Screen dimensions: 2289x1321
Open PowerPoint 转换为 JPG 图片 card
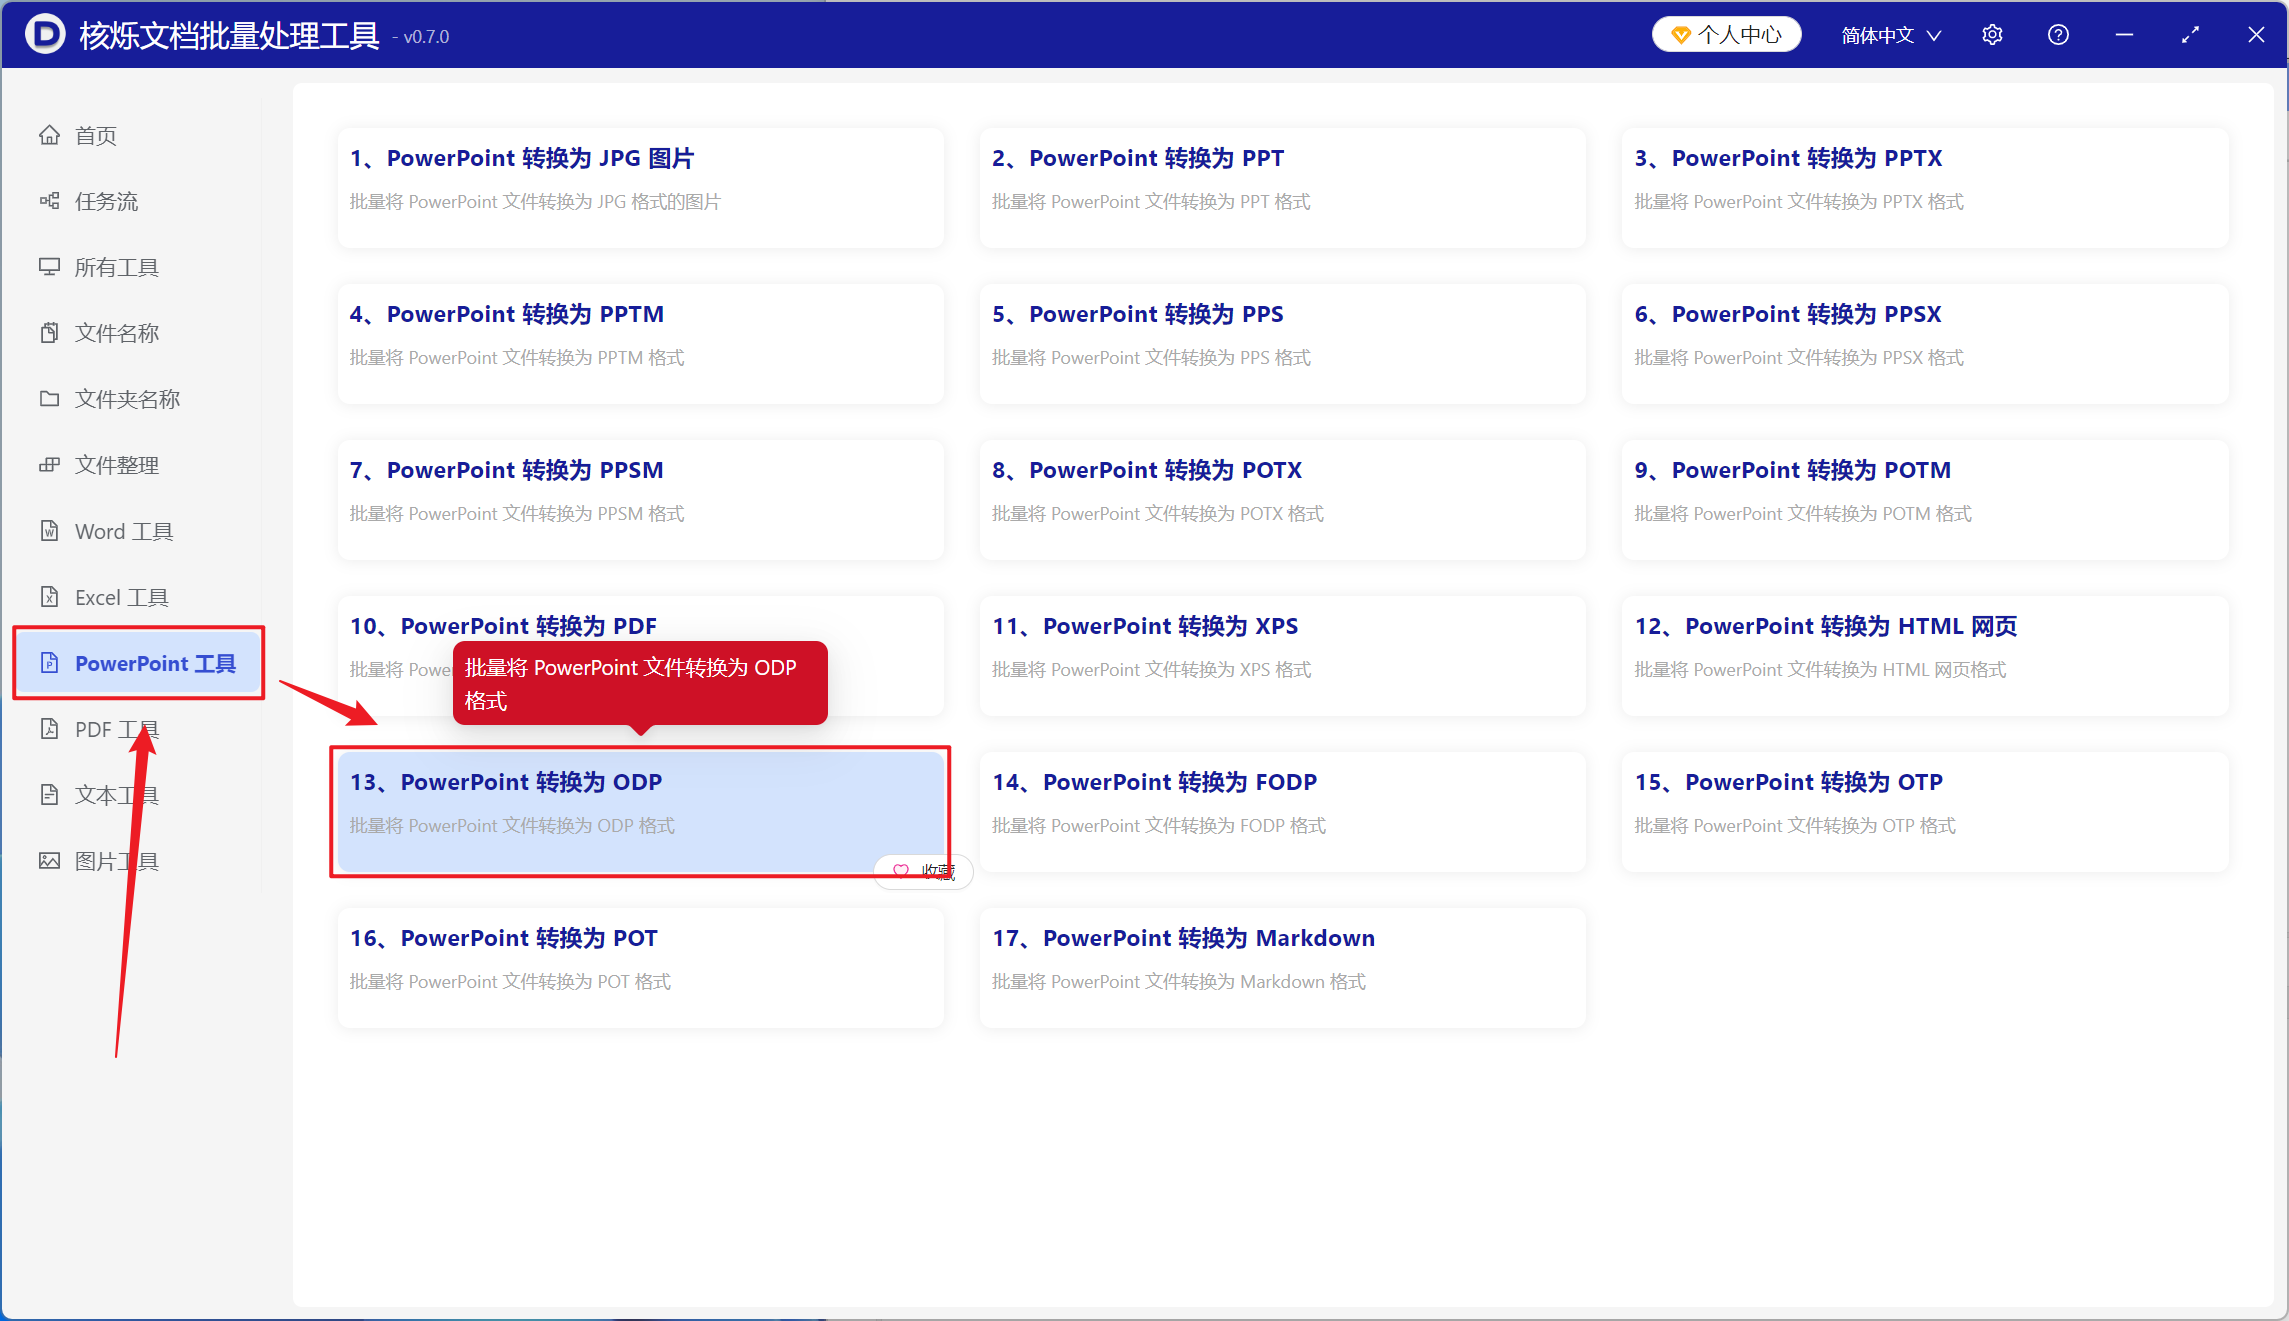click(640, 187)
